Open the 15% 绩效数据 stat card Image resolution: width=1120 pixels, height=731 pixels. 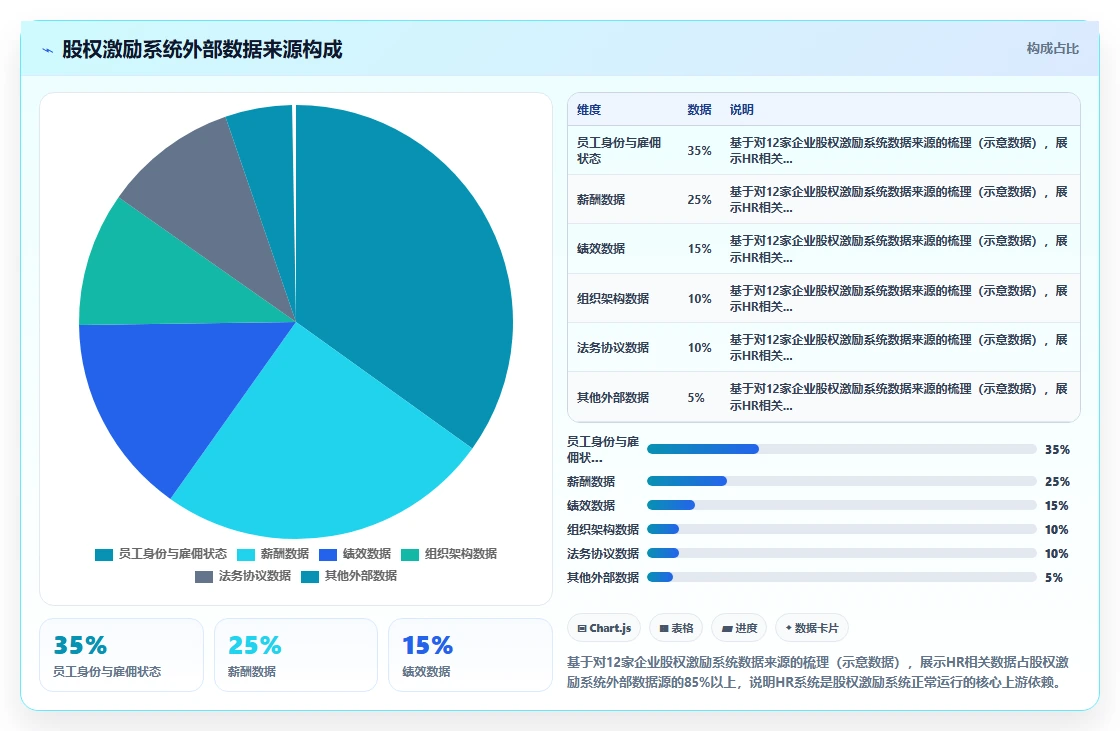click(470, 655)
